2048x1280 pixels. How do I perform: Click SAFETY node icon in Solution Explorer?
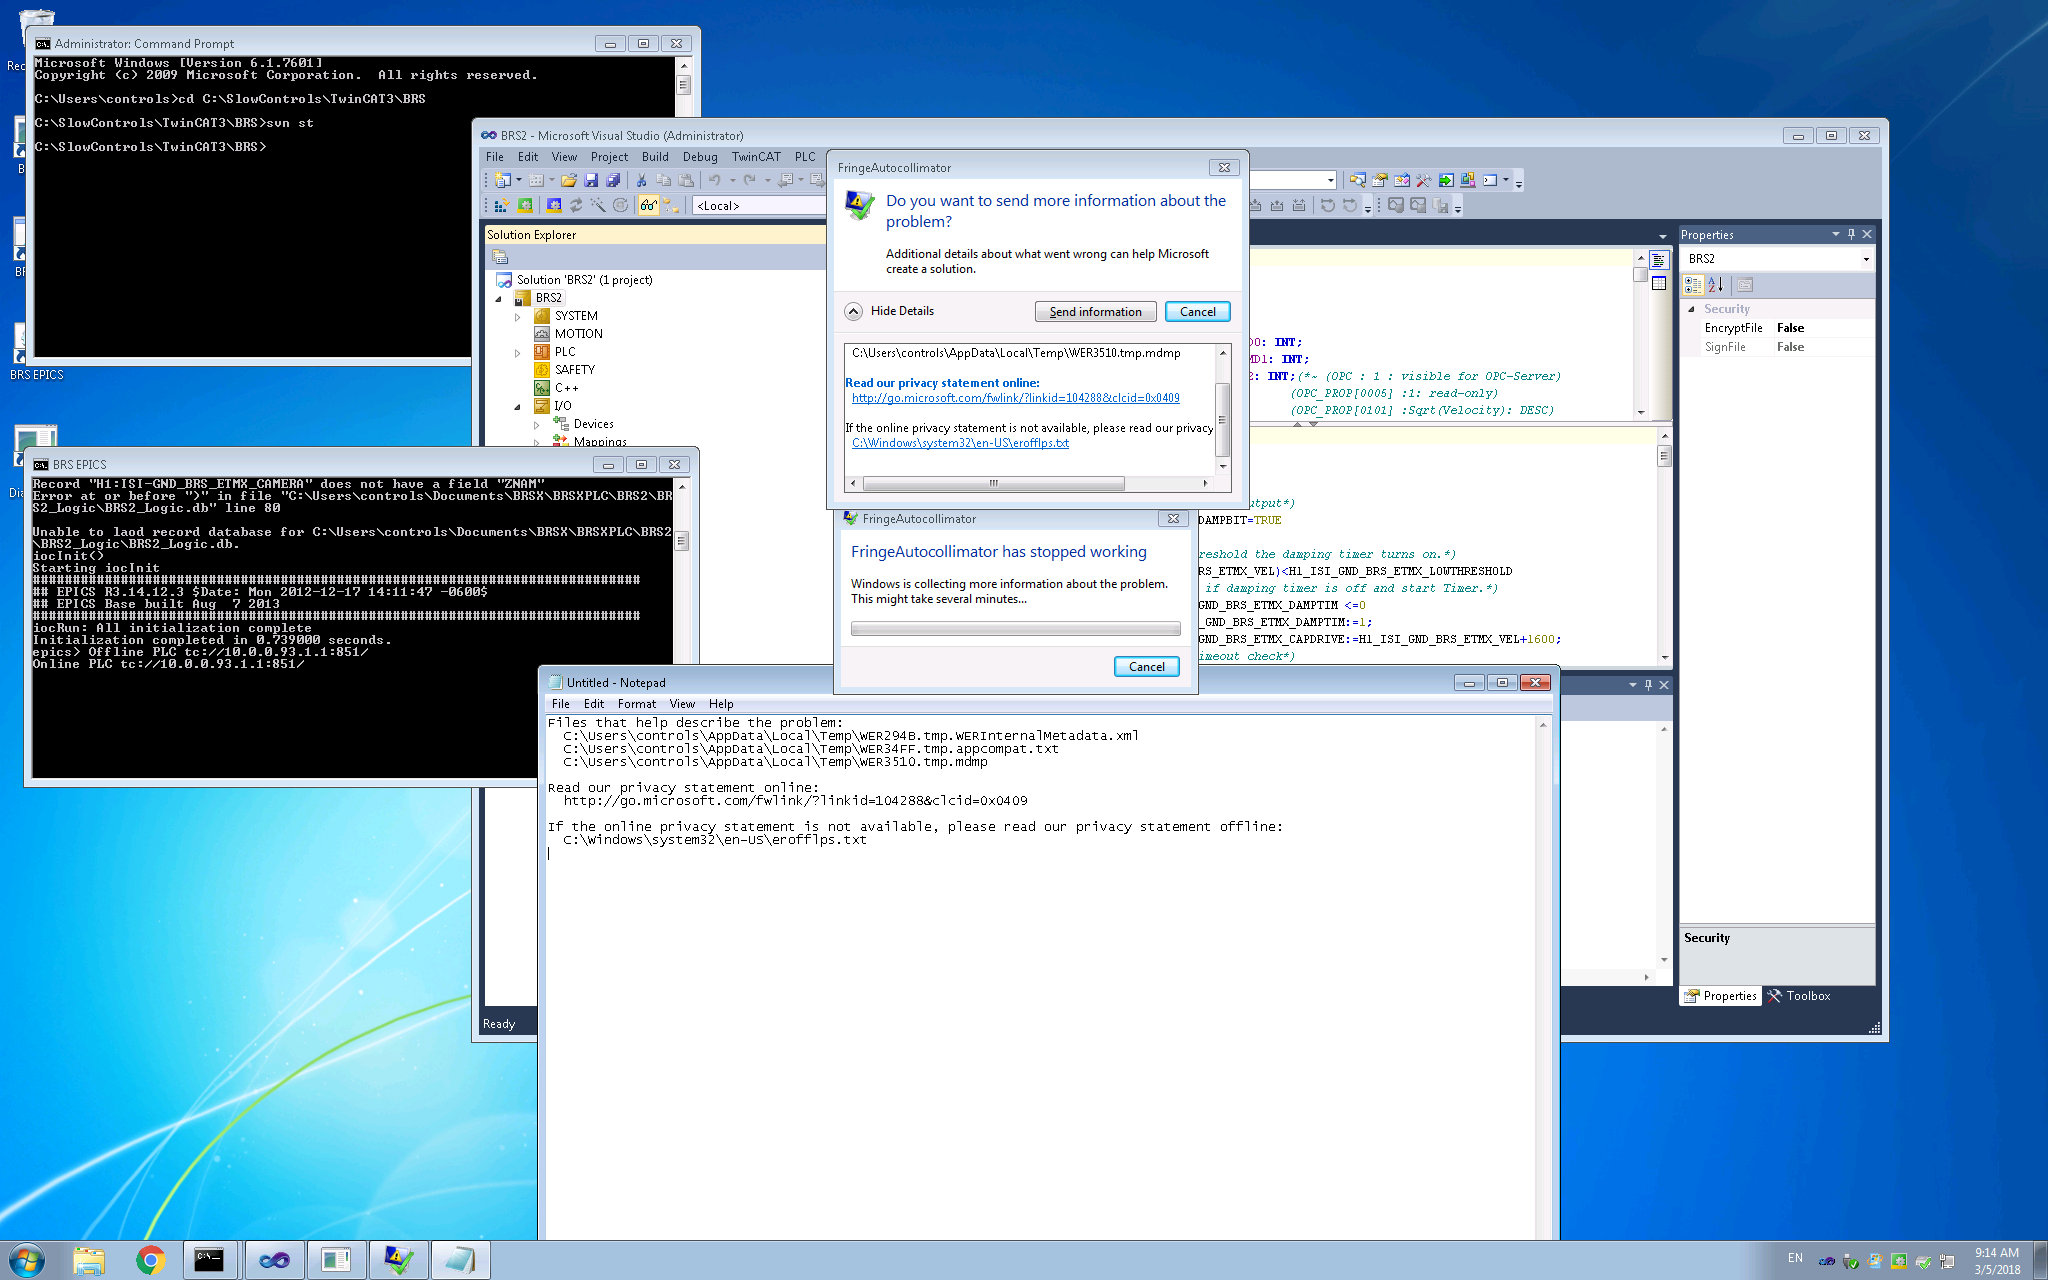click(542, 370)
